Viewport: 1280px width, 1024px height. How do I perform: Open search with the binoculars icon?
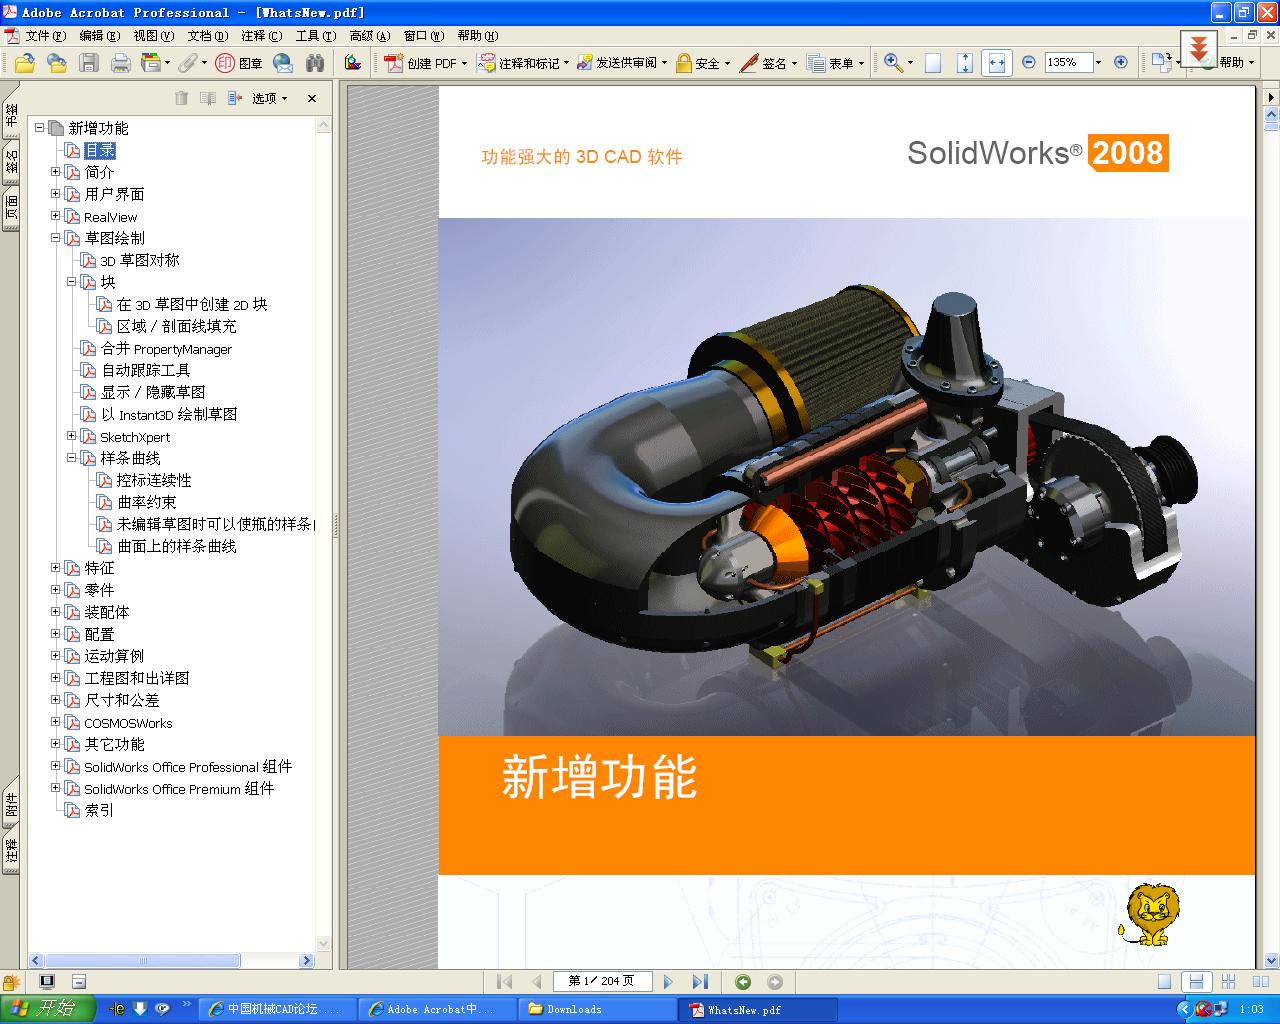[x=315, y=63]
